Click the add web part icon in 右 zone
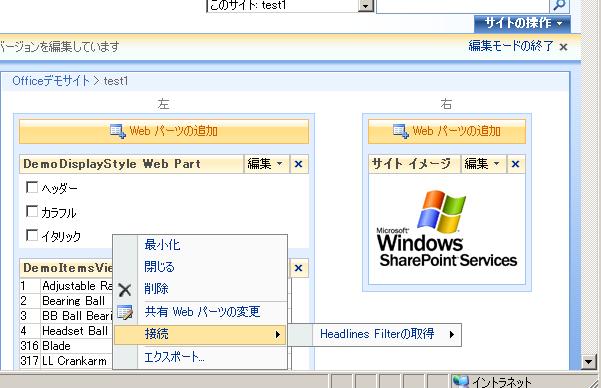The height and width of the screenshot is (388, 601). 401,131
